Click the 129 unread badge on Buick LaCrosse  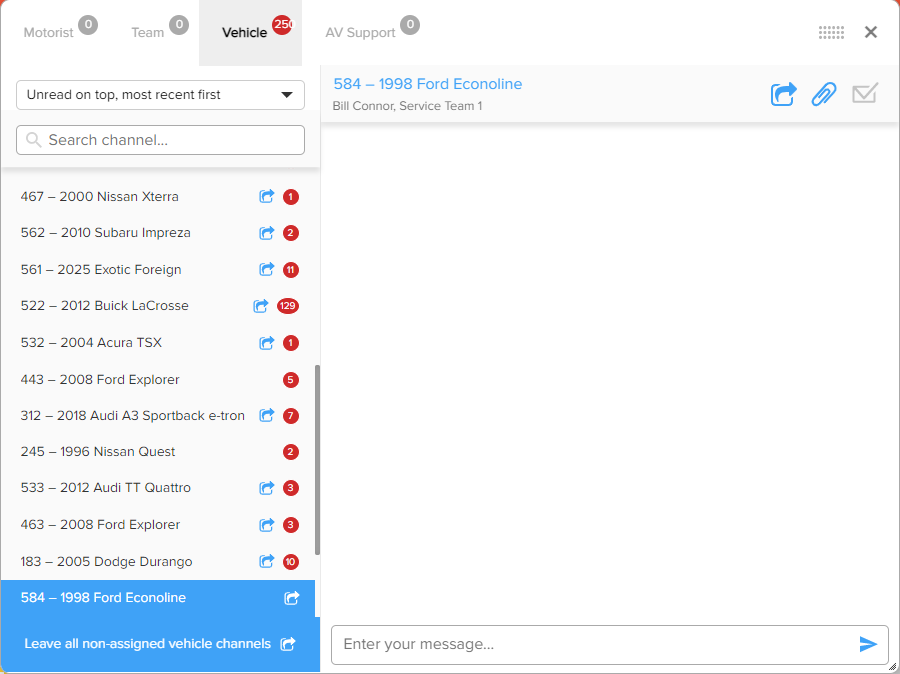tap(288, 306)
